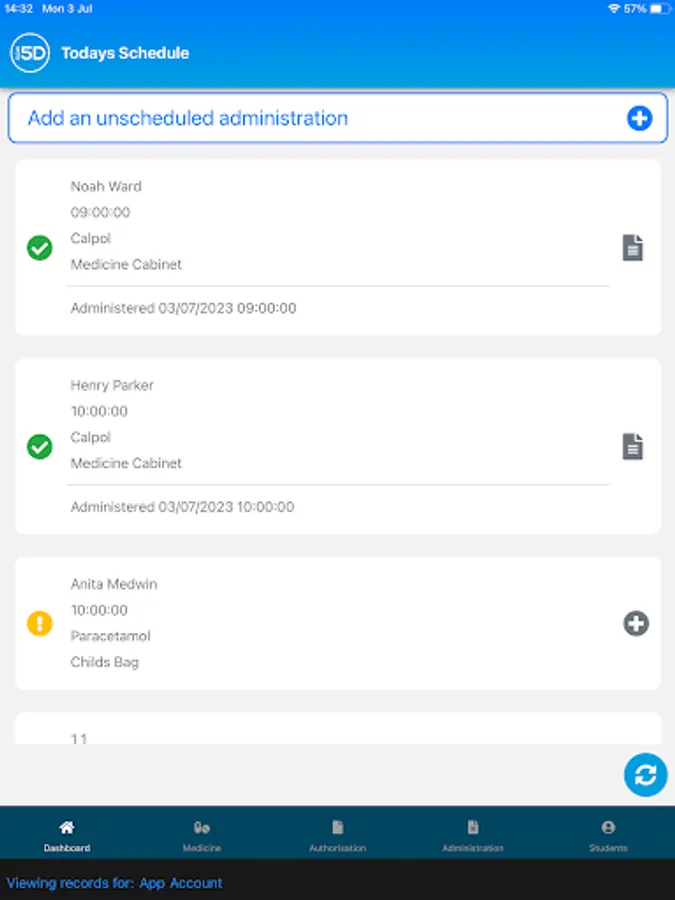Viewport: 675px width, 900px height.
Task: Click Henry Parker's green checkmark status
Action: click(40, 446)
